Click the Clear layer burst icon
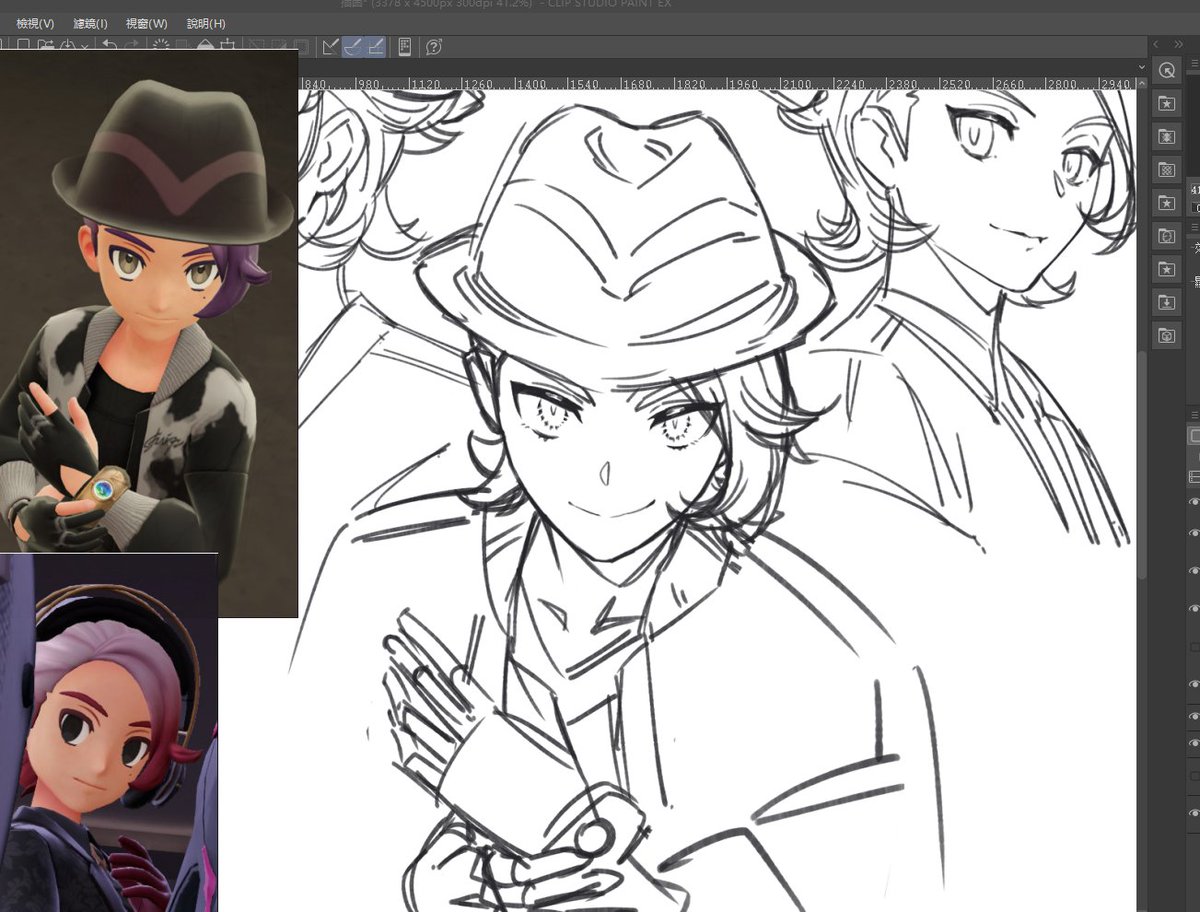The image size is (1200, 912). point(160,46)
